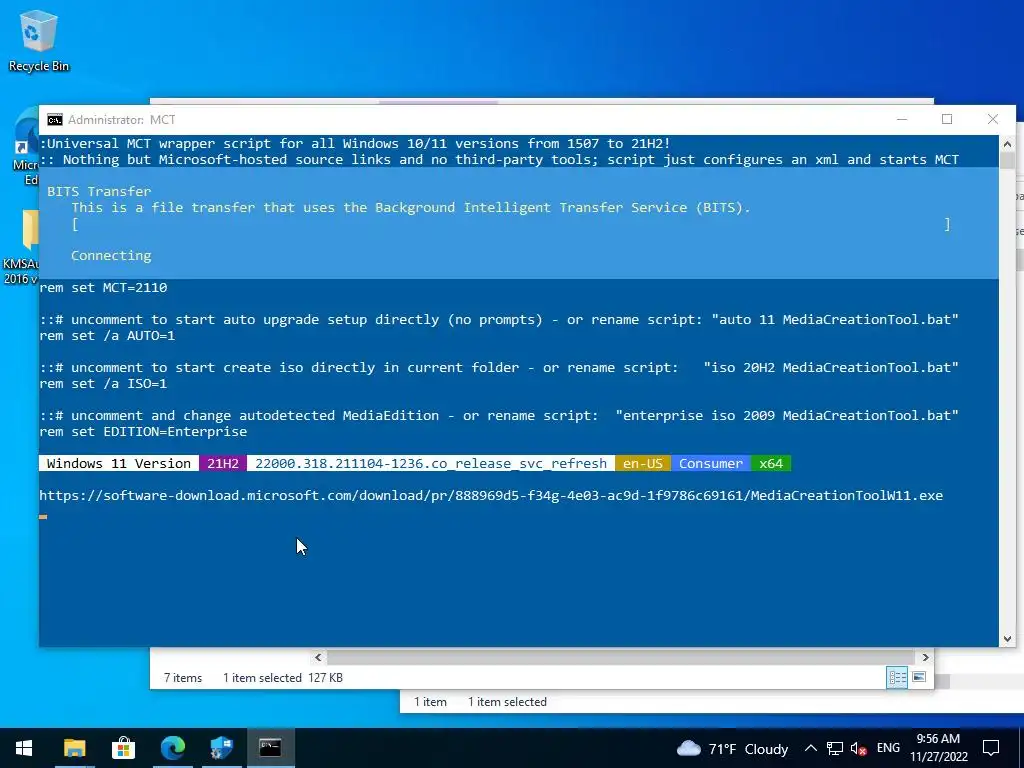This screenshot has height=768, width=1024.
Task: Click the x64 architecture badge
Action: [x=771, y=464]
